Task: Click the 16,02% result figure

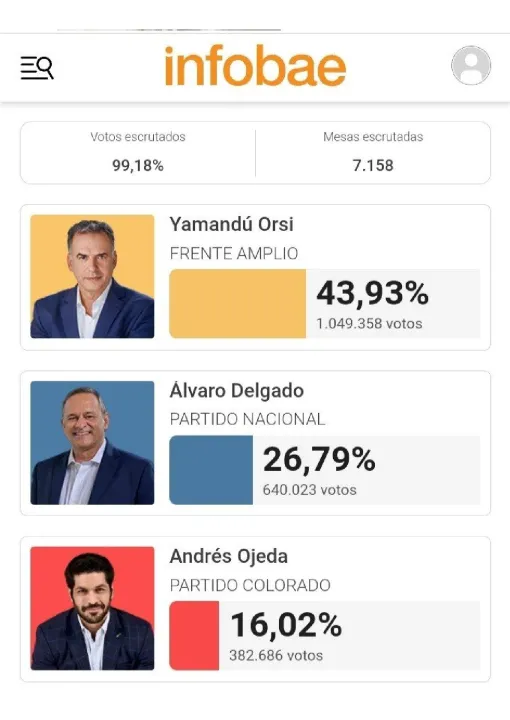Action: pos(286,625)
